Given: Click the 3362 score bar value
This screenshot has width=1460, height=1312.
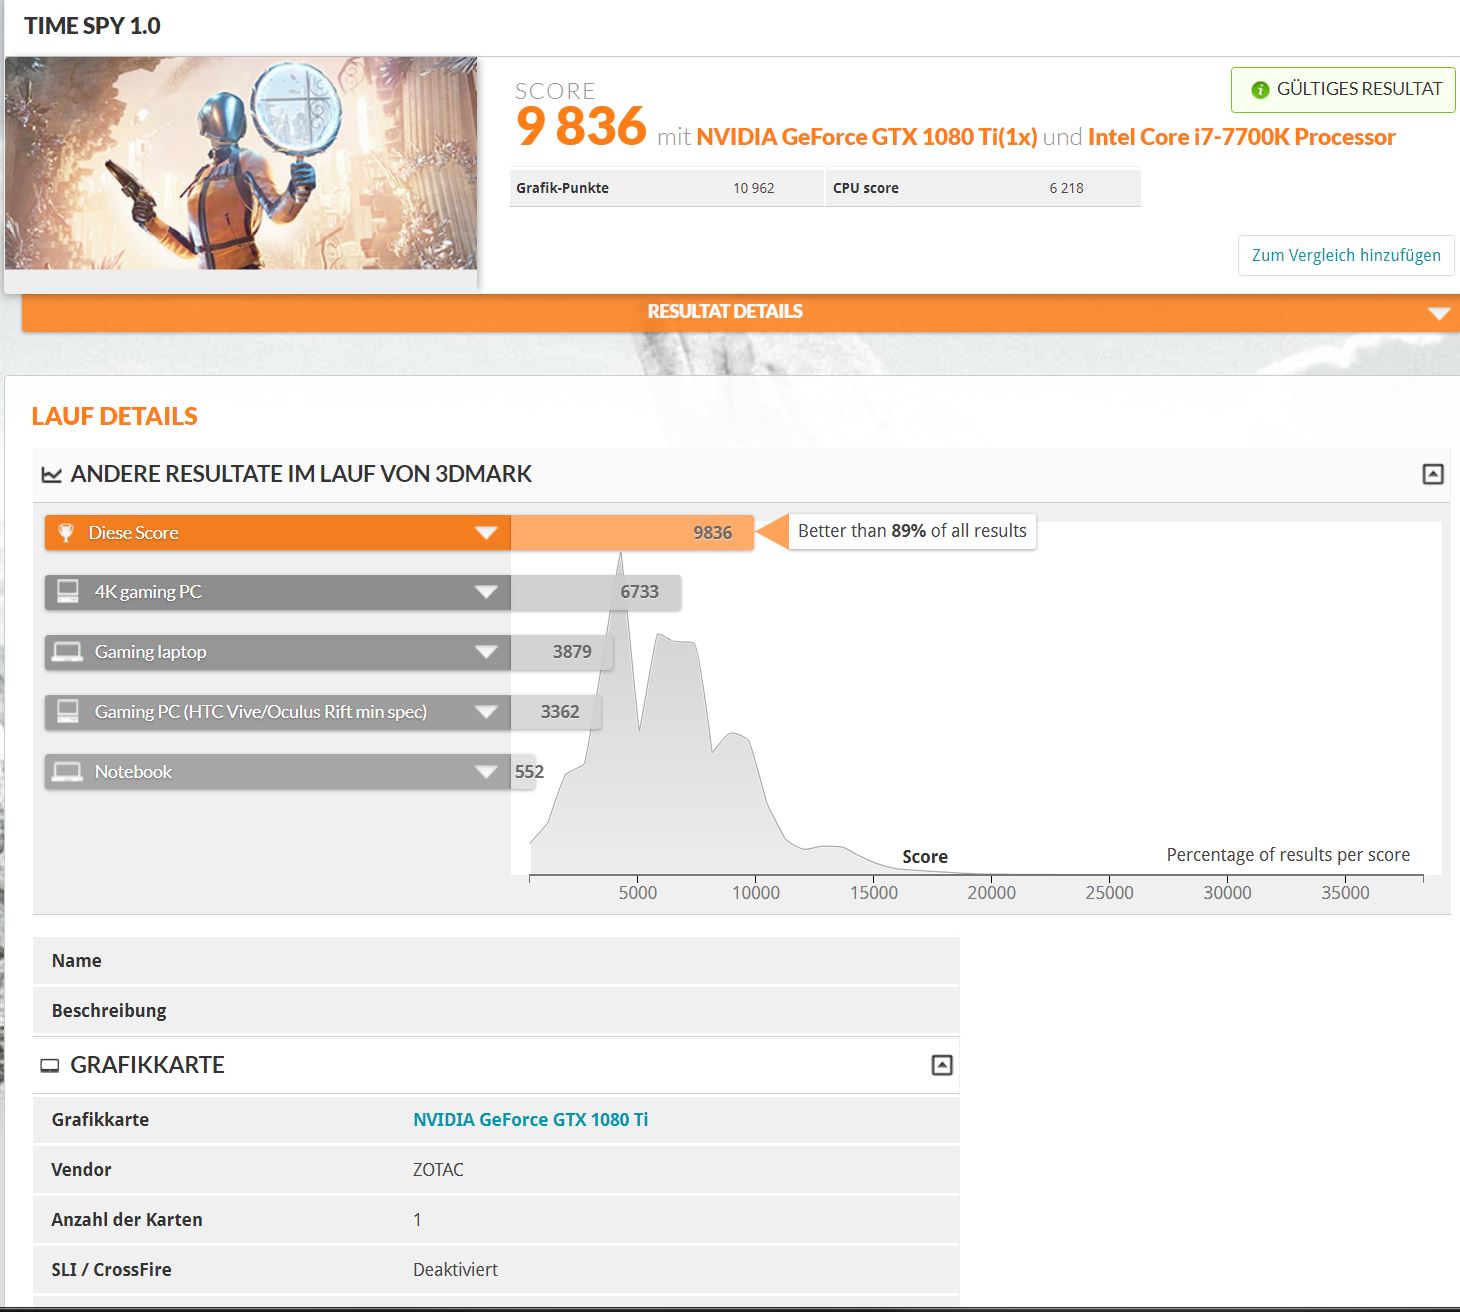Looking at the screenshot, I should tap(560, 712).
